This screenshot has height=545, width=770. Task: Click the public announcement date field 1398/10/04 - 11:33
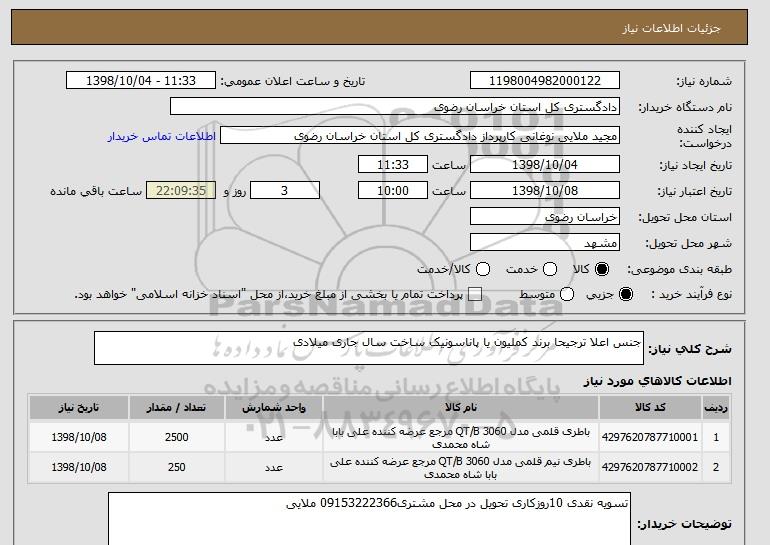pyautogui.click(x=141, y=81)
